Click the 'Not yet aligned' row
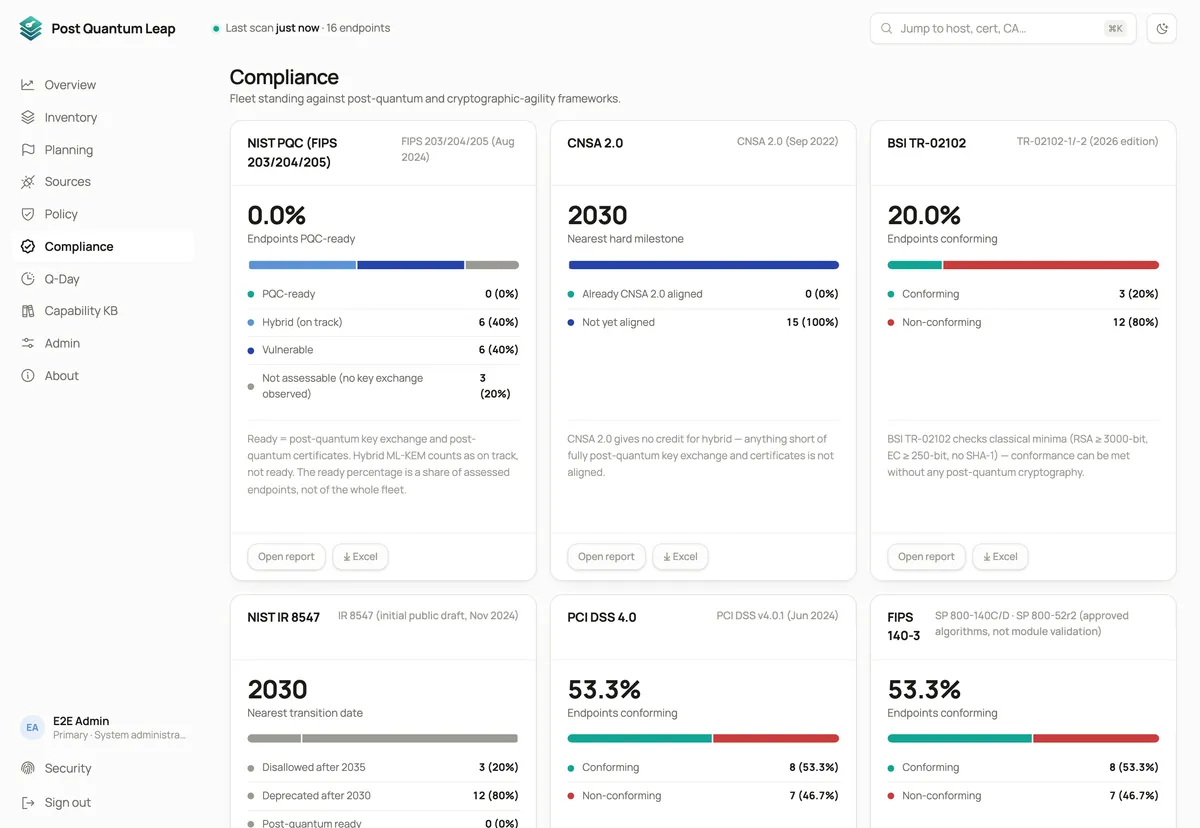 pyautogui.click(x=703, y=322)
